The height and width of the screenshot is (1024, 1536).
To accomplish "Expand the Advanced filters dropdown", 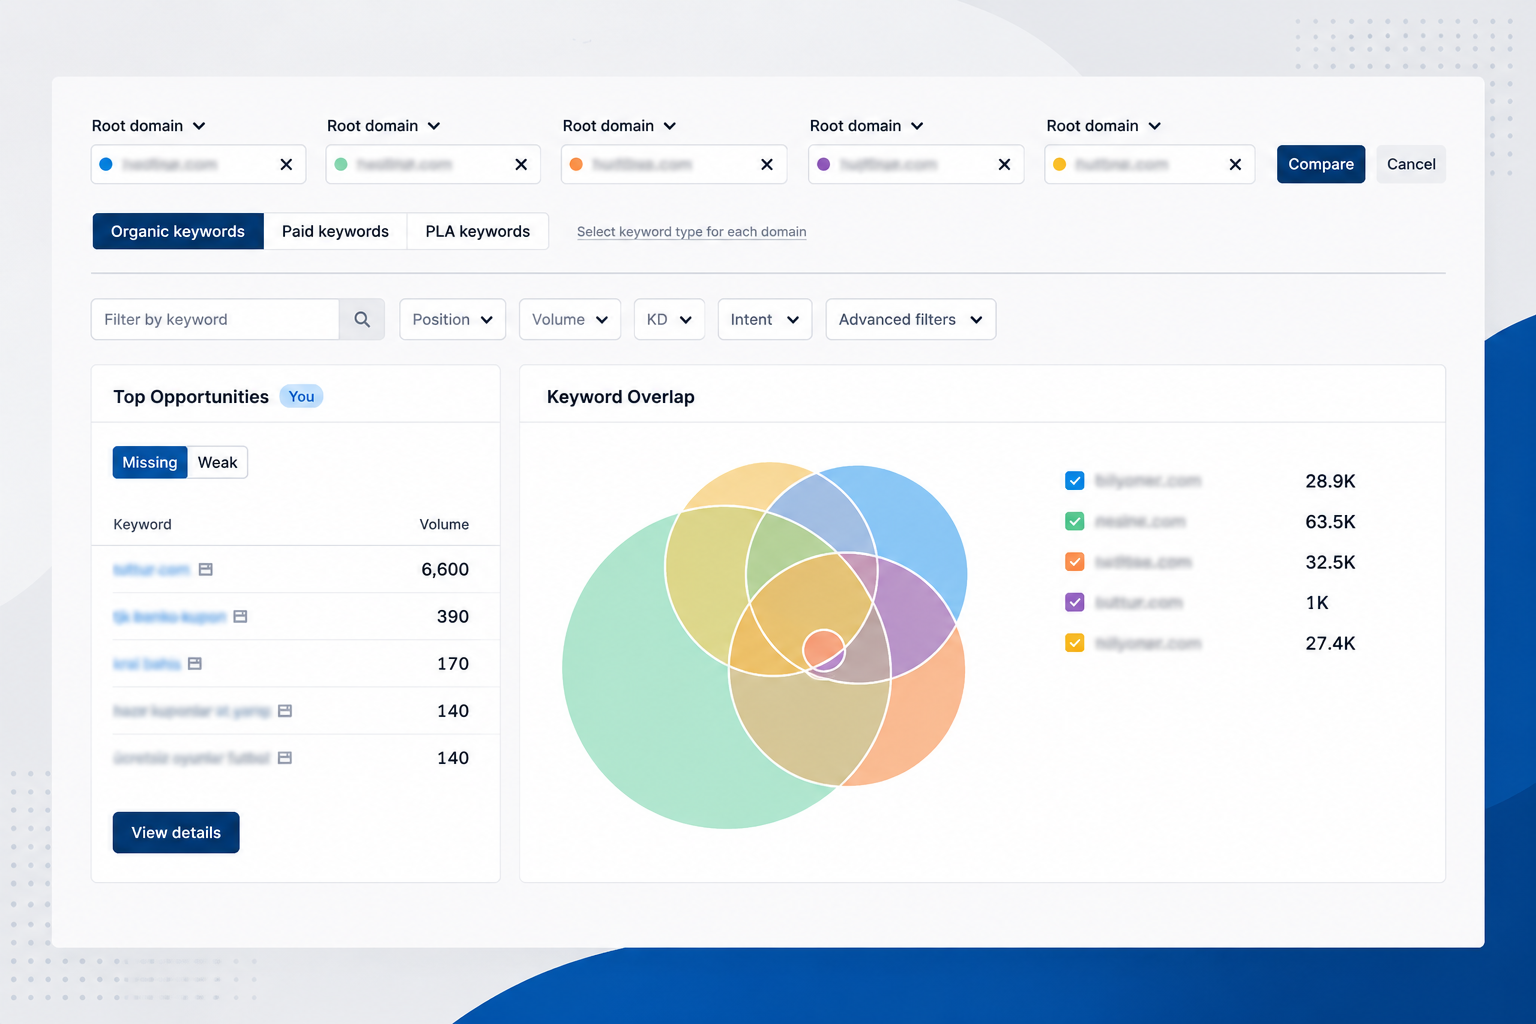I will point(910,319).
